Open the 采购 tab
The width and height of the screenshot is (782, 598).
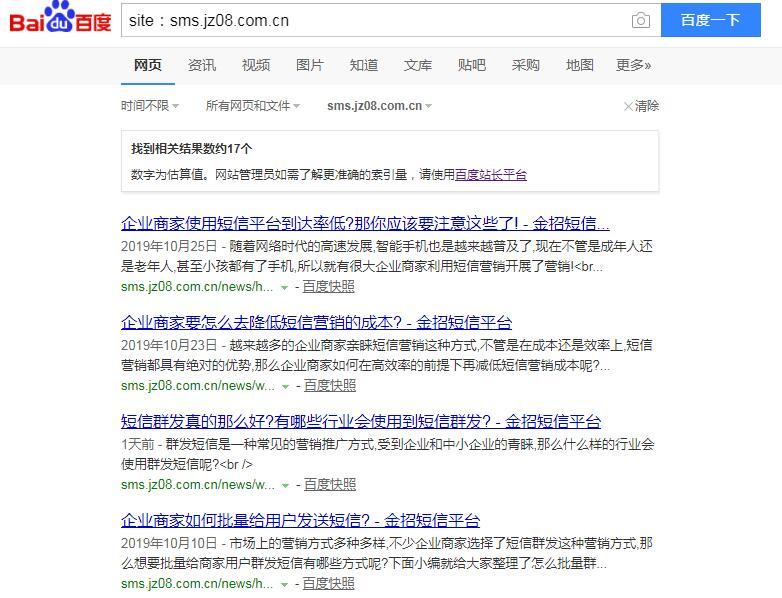pyautogui.click(x=526, y=65)
